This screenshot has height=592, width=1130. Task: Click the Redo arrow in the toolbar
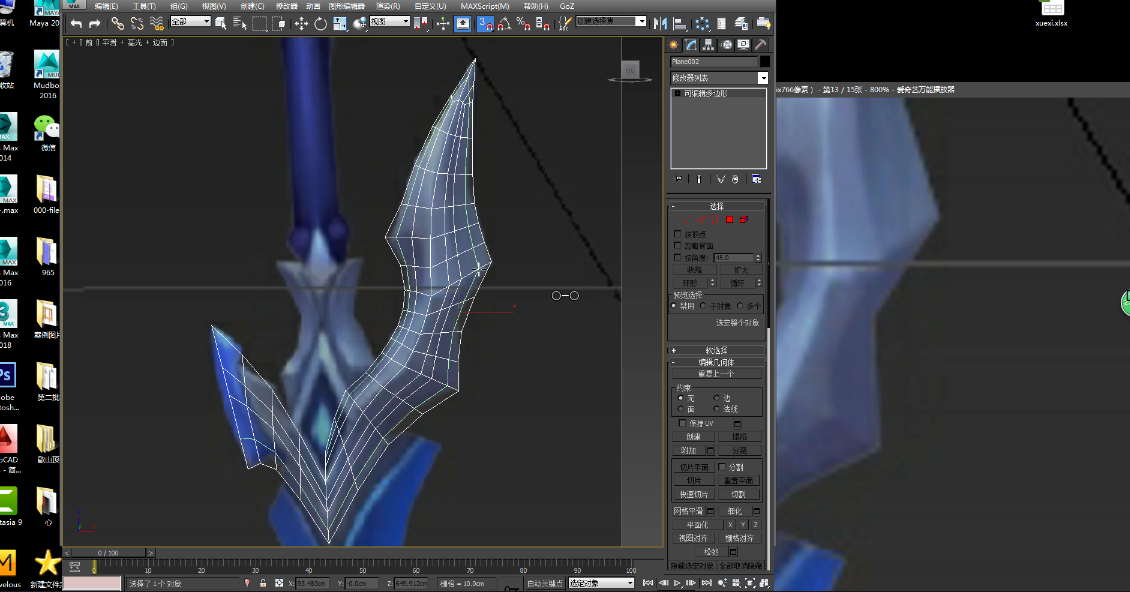[x=94, y=24]
